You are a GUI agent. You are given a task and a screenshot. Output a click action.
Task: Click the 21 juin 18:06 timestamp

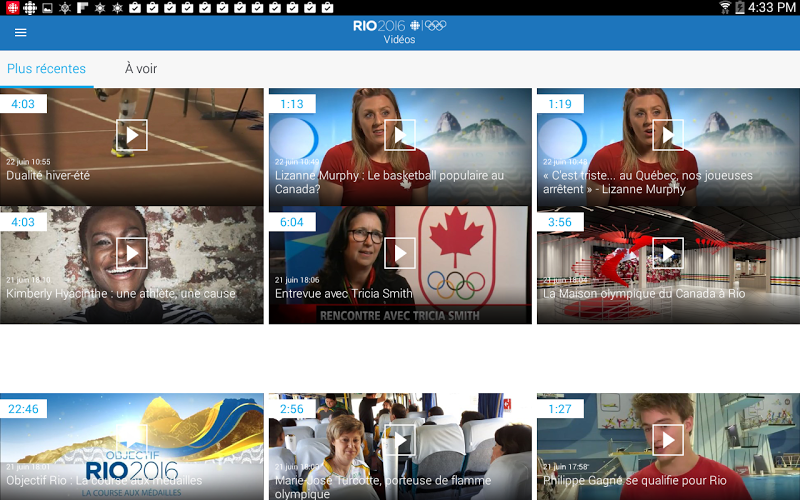297,280
